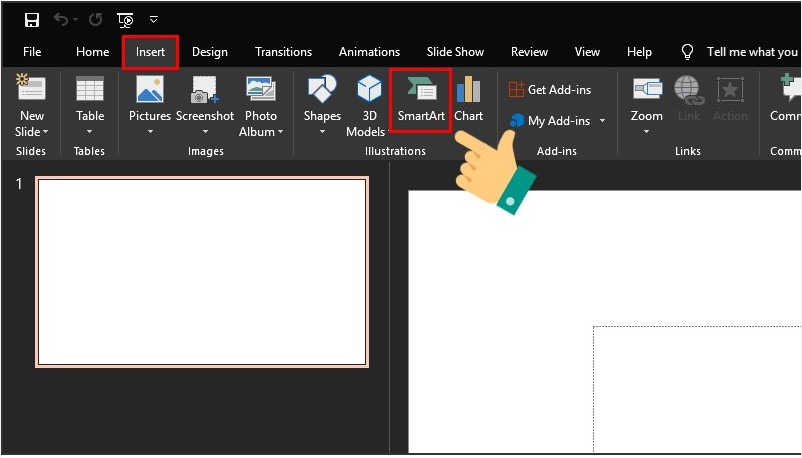The width and height of the screenshot is (802, 458).
Task: Open Customize Quick Access Toolbar dropdown
Action: tap(153, 20)
